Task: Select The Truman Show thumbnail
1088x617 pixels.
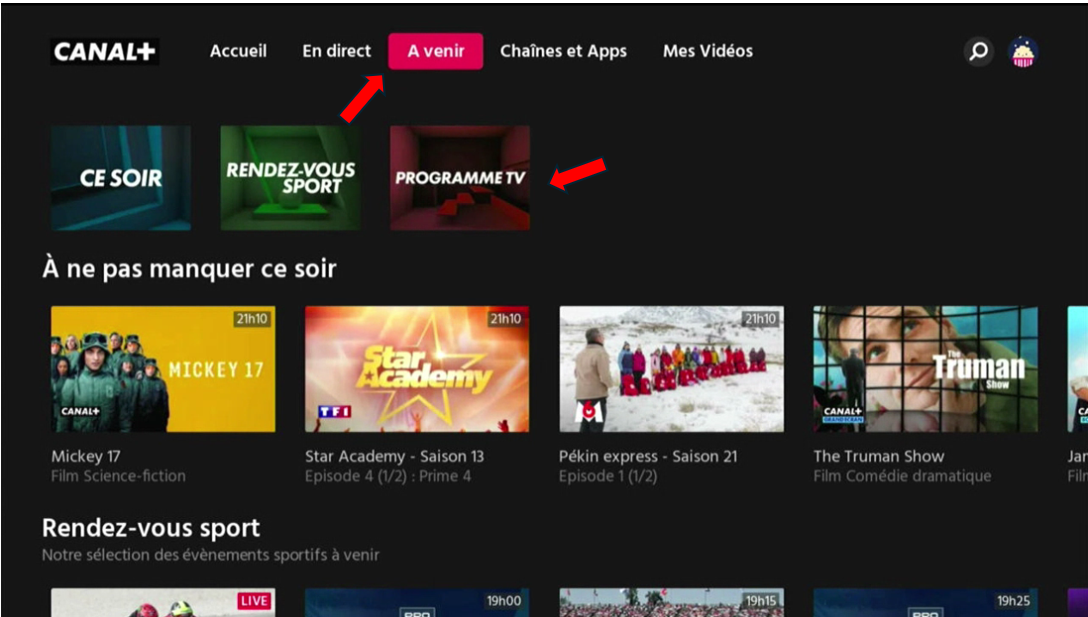Action: (925, 369)
